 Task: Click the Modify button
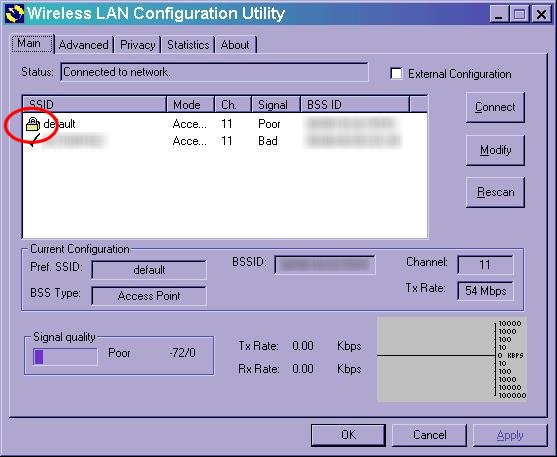[495, 150]
